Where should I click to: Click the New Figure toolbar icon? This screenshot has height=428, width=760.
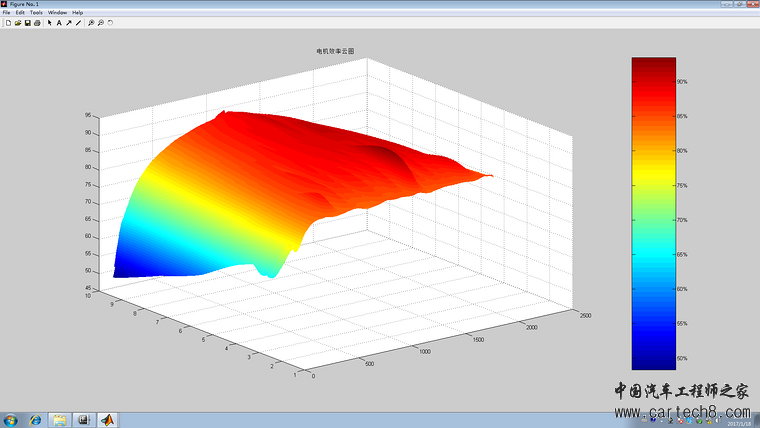(8, 22)
